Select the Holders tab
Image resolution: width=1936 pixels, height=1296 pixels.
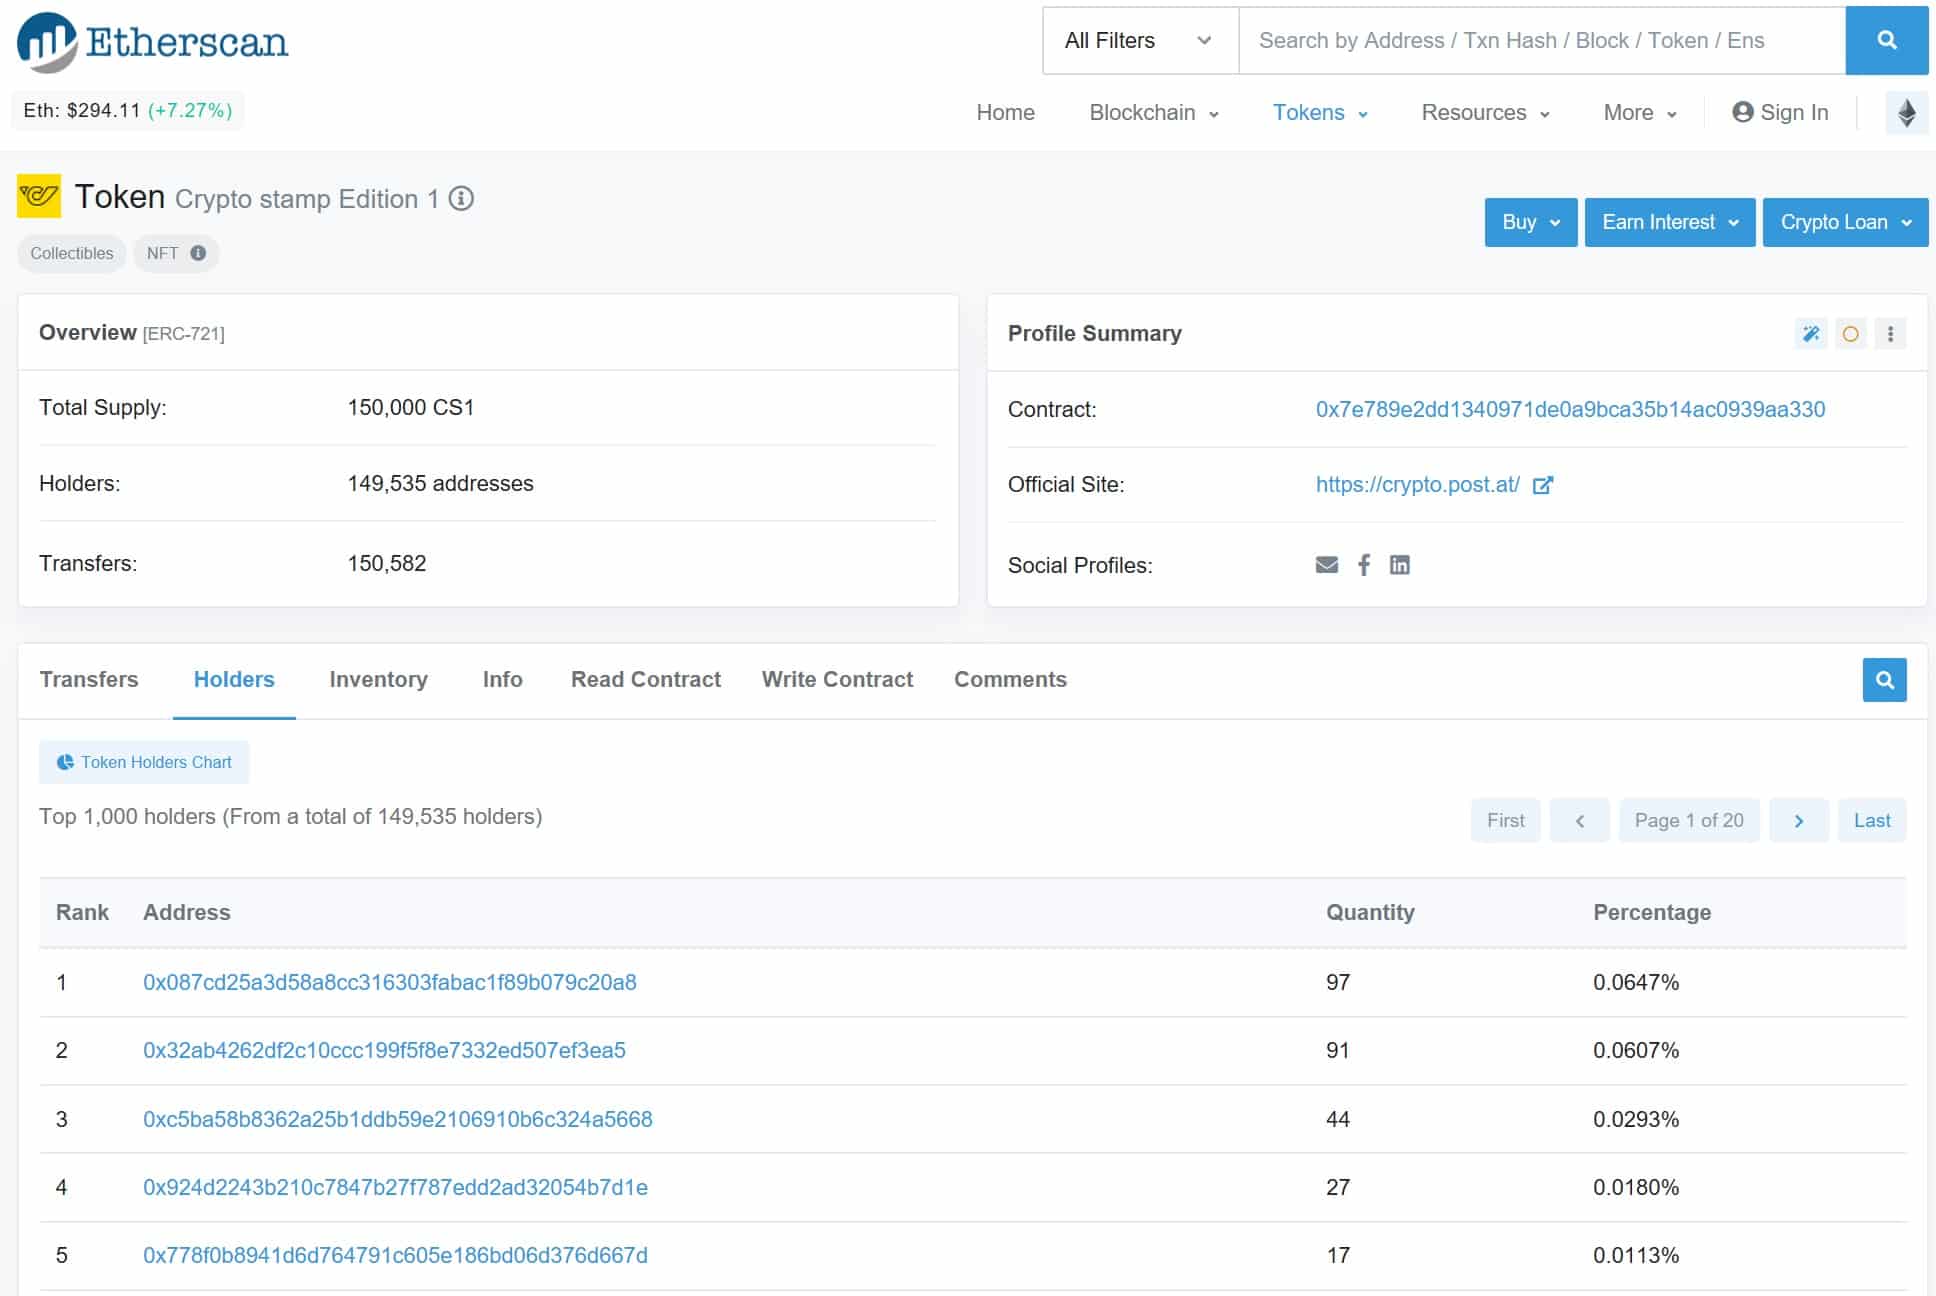coord(234,680)
